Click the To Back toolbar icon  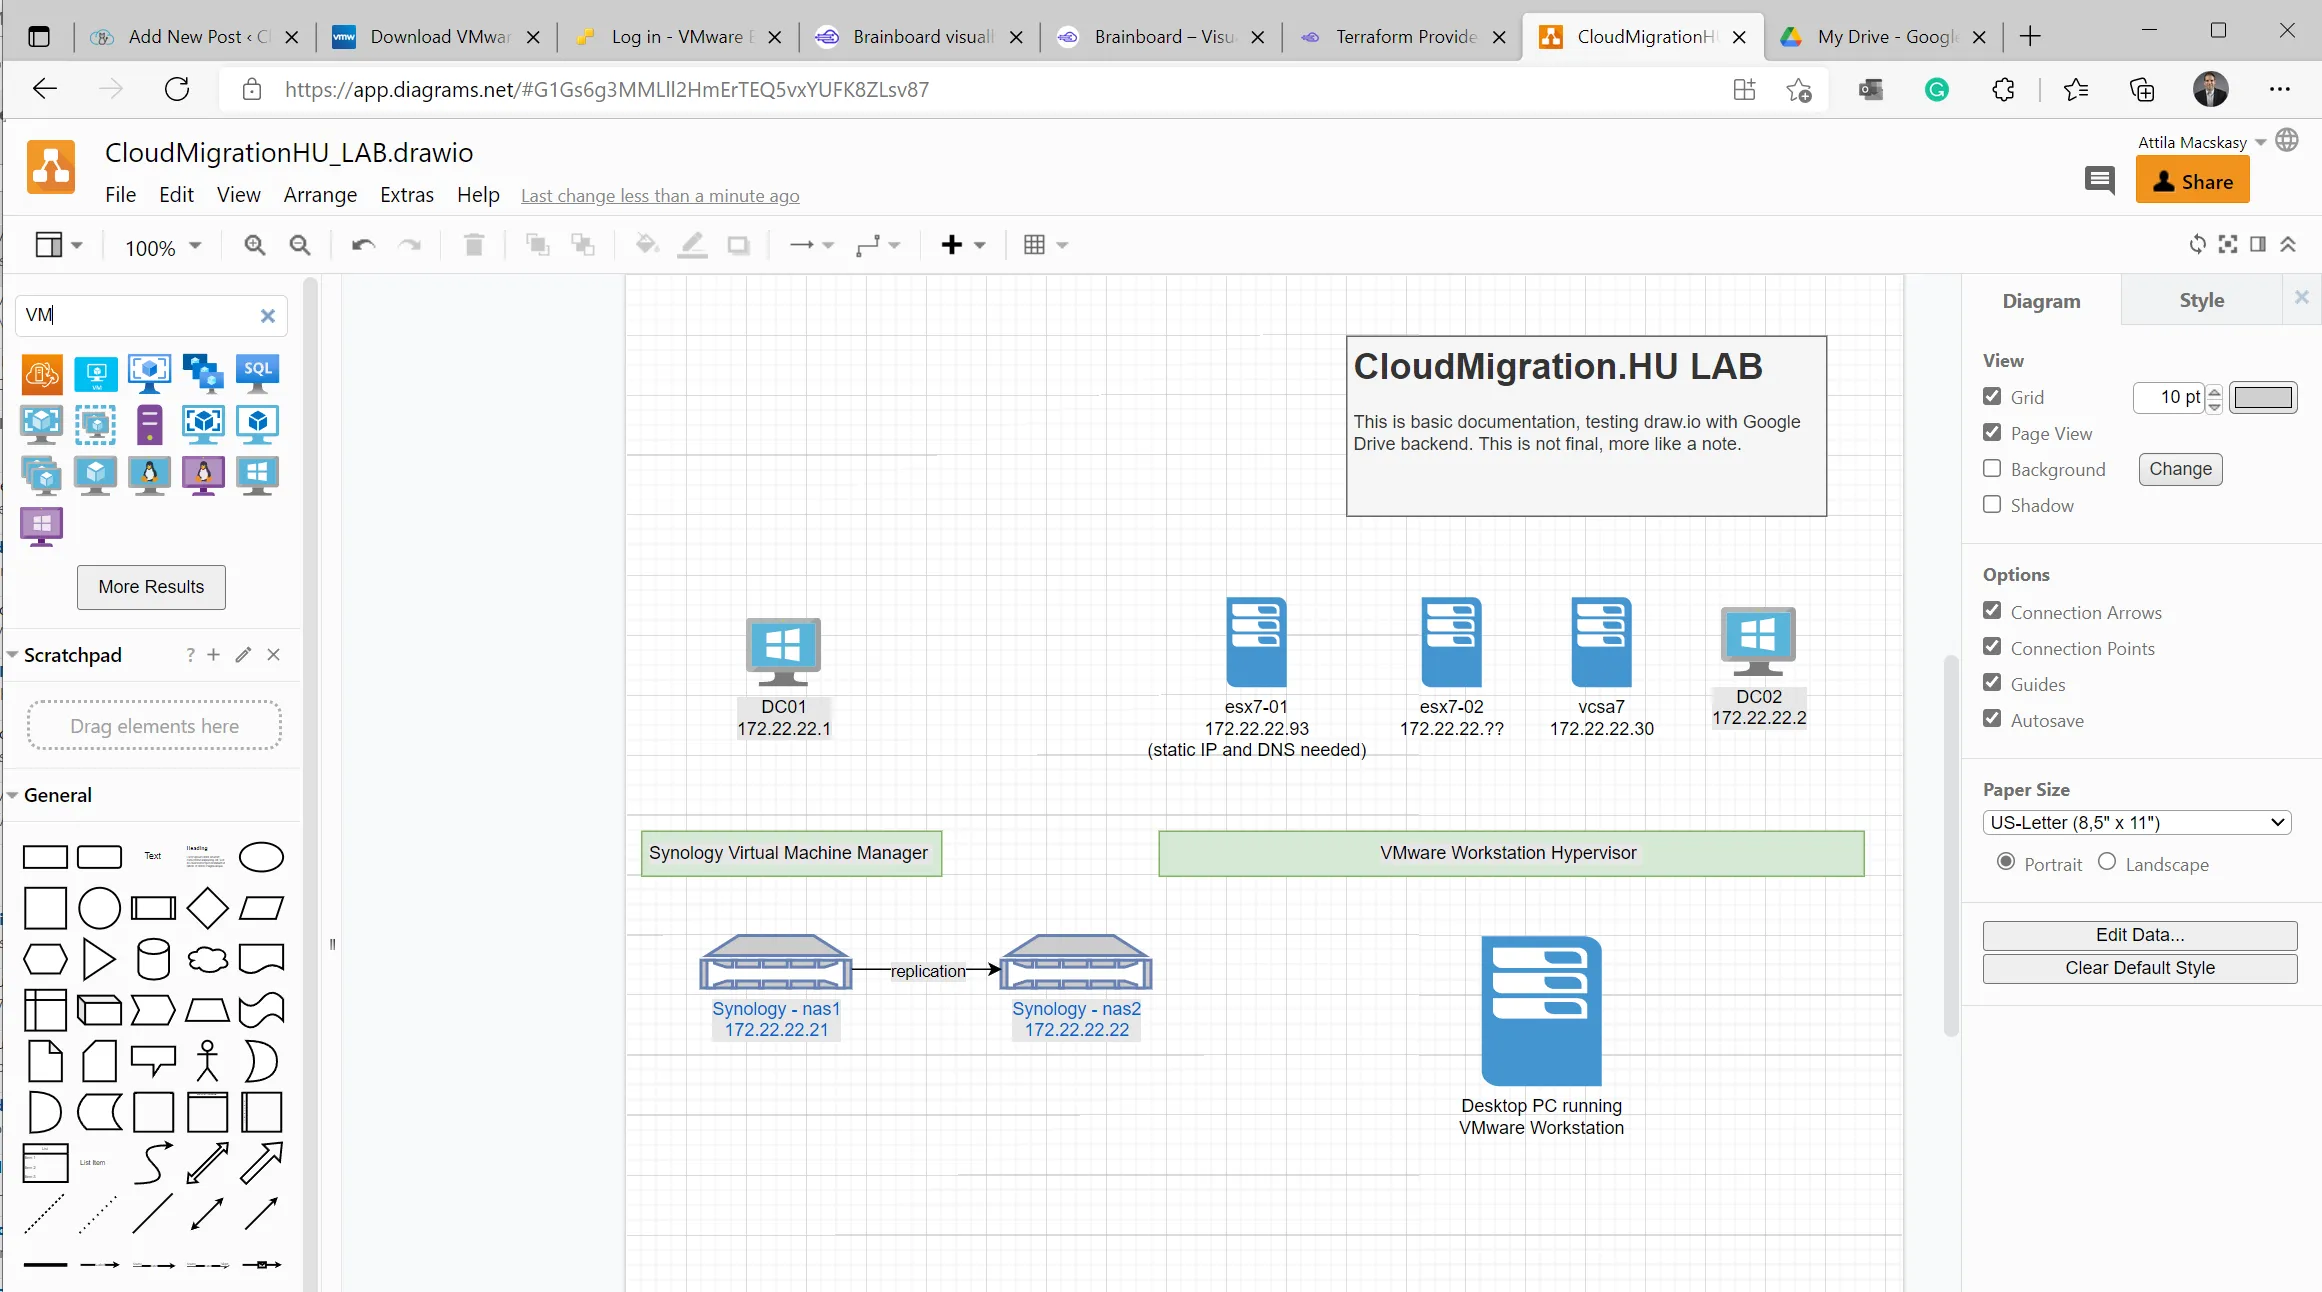tap(583, 245)
